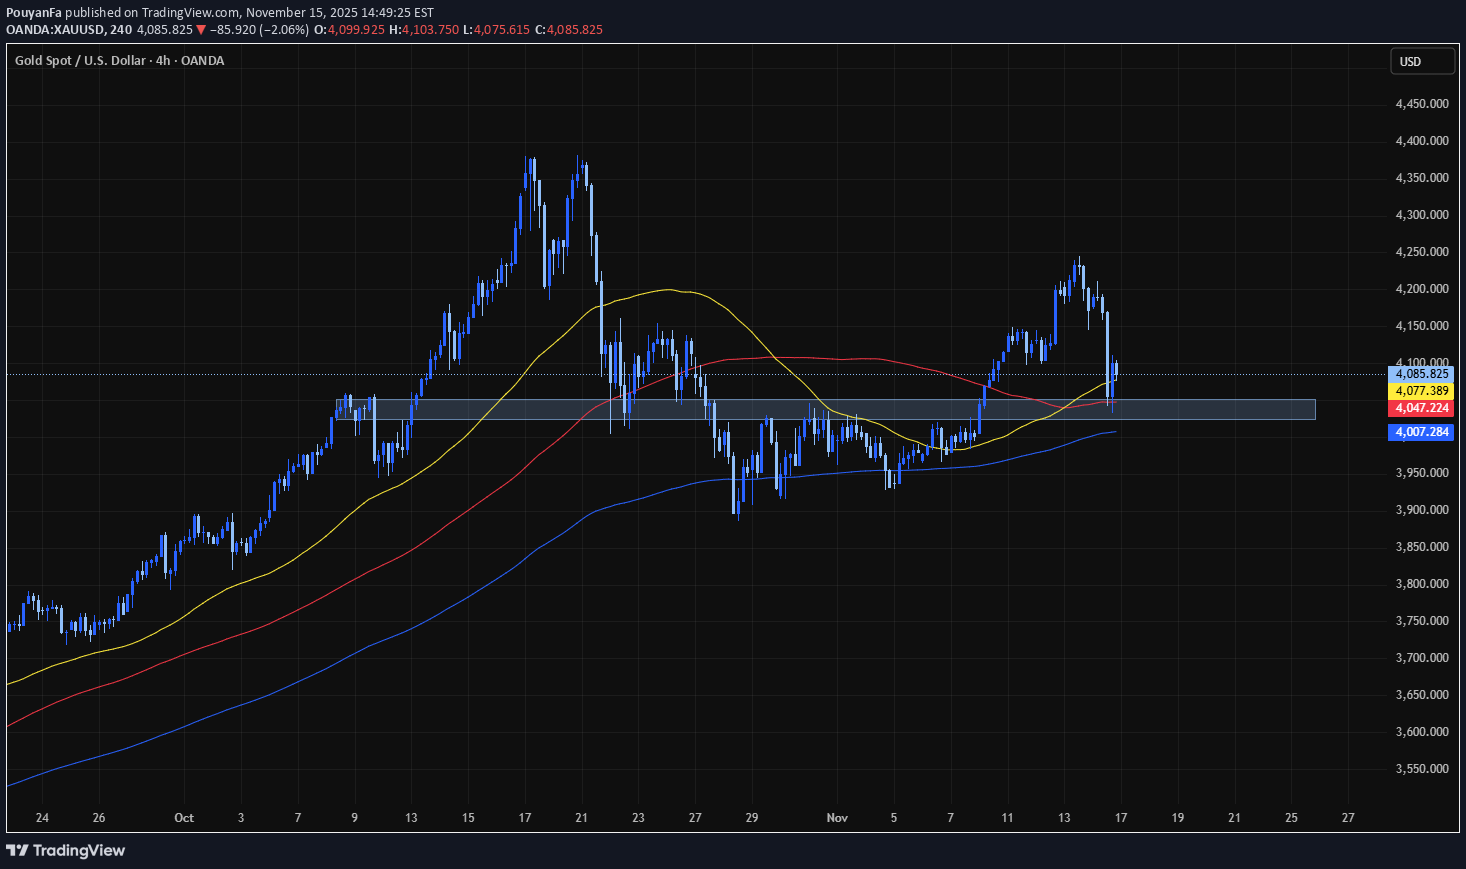1466x869 pixels.
Task: Click the red moving average label 4,047.224
Action: pyautogui.click(x=1421, y=408)
